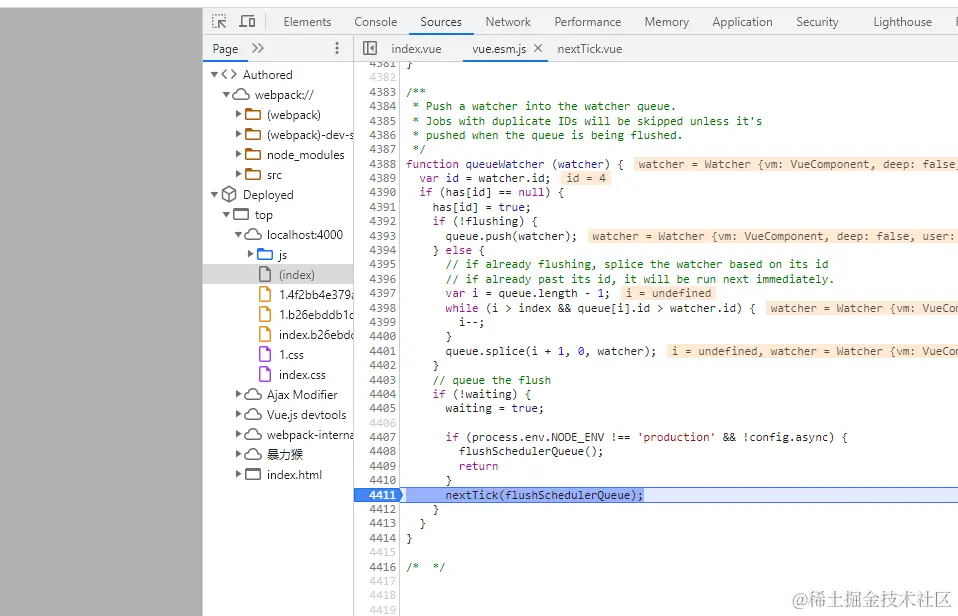Collapse the Deployed section
Screen dimensions: 958x616
[x=214, y=194]
